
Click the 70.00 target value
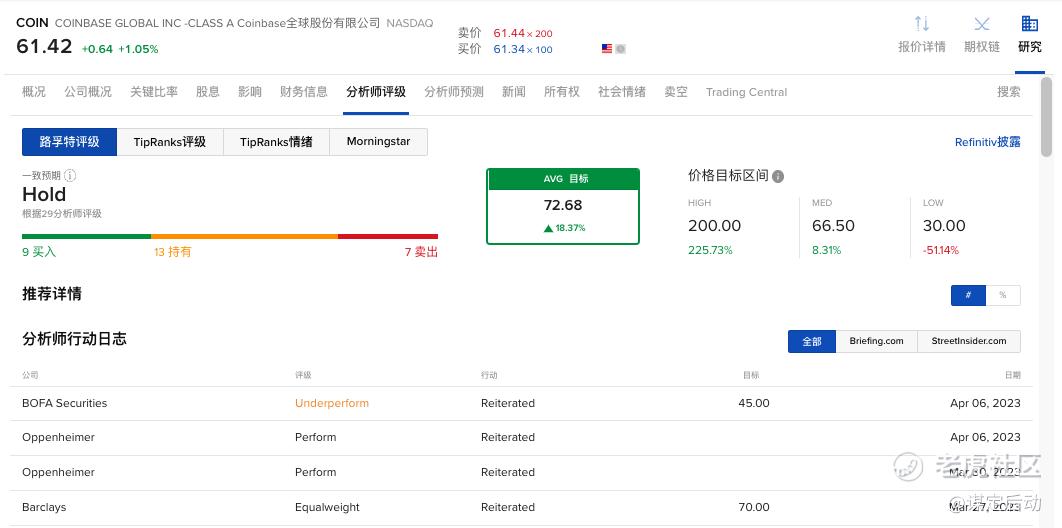point(754,508)
